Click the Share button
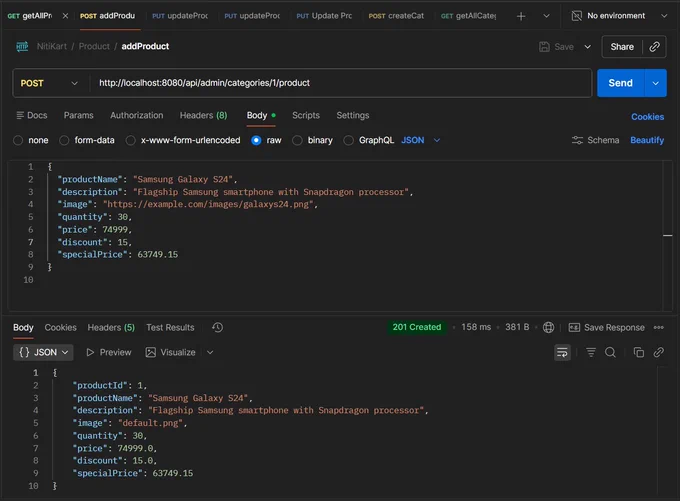680x501 pixels. 622,46
